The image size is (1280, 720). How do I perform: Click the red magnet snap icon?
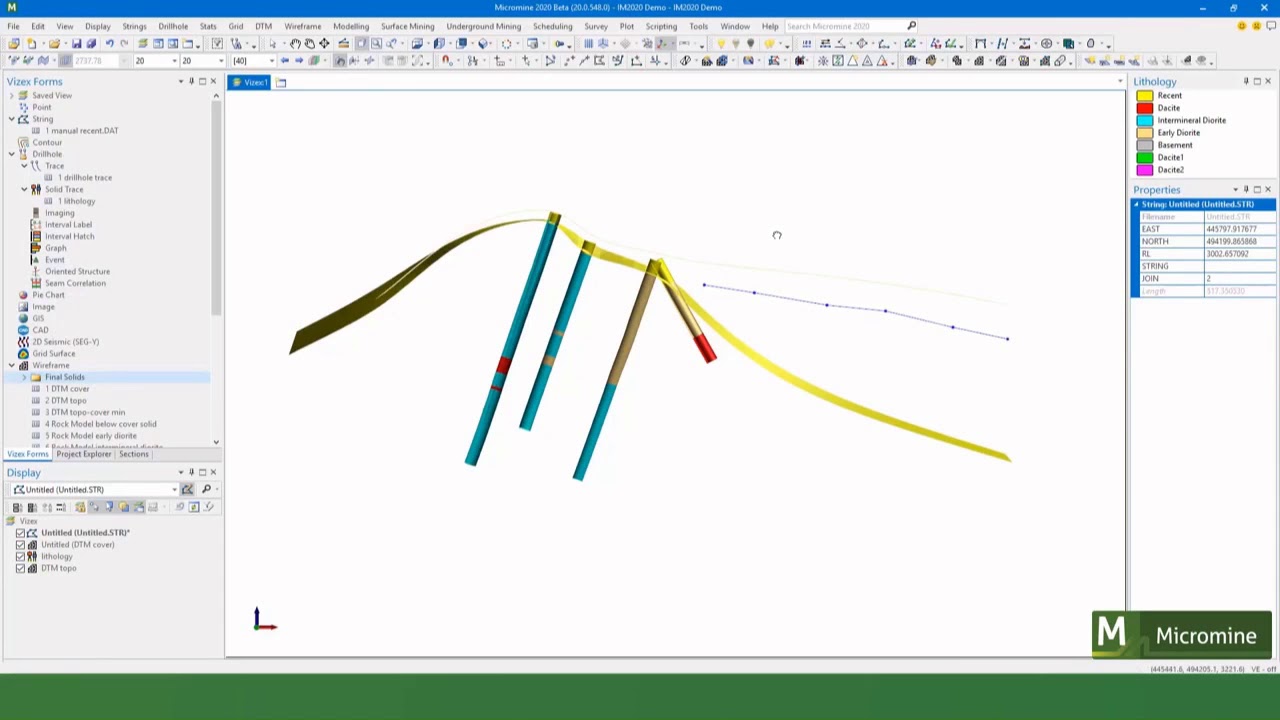point(446,61)
